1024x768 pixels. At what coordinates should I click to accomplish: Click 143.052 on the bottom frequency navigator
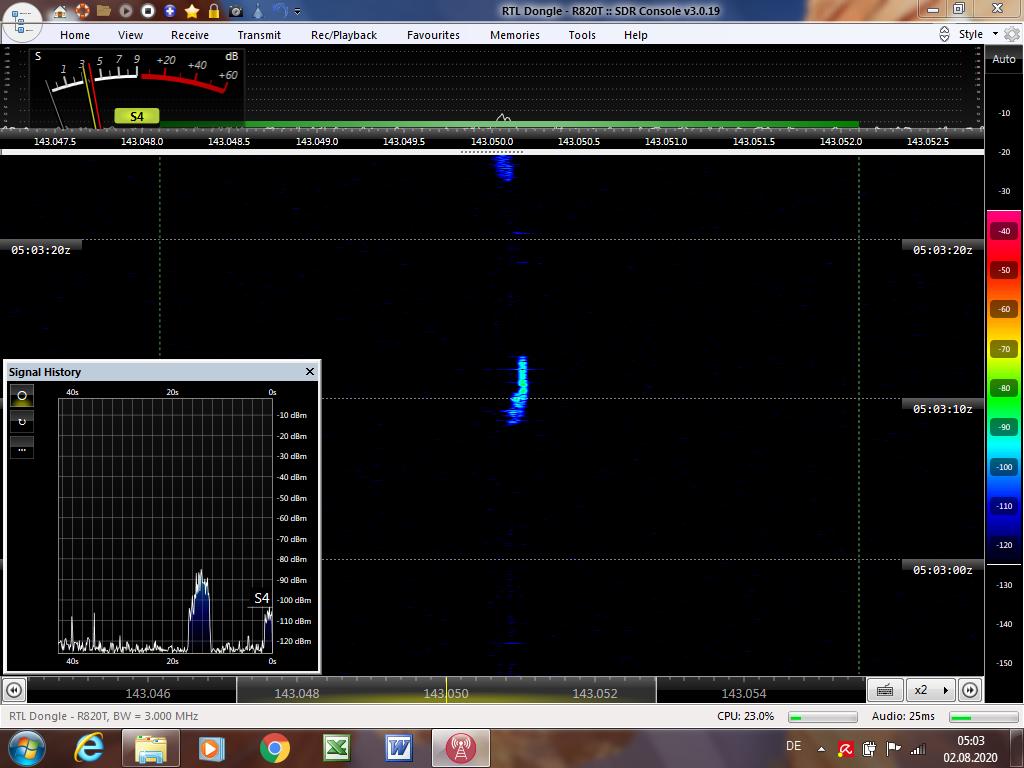[x=594, y=694]
